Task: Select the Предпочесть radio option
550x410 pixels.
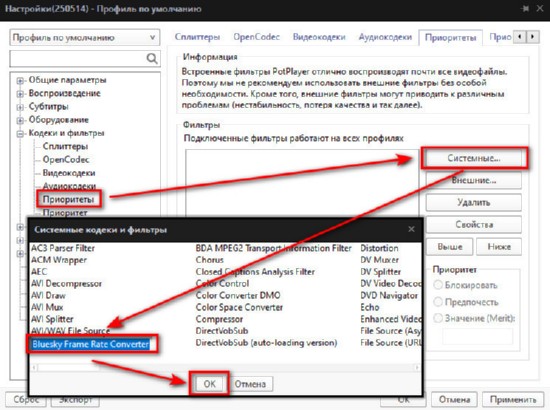Action: coord(437,302)
